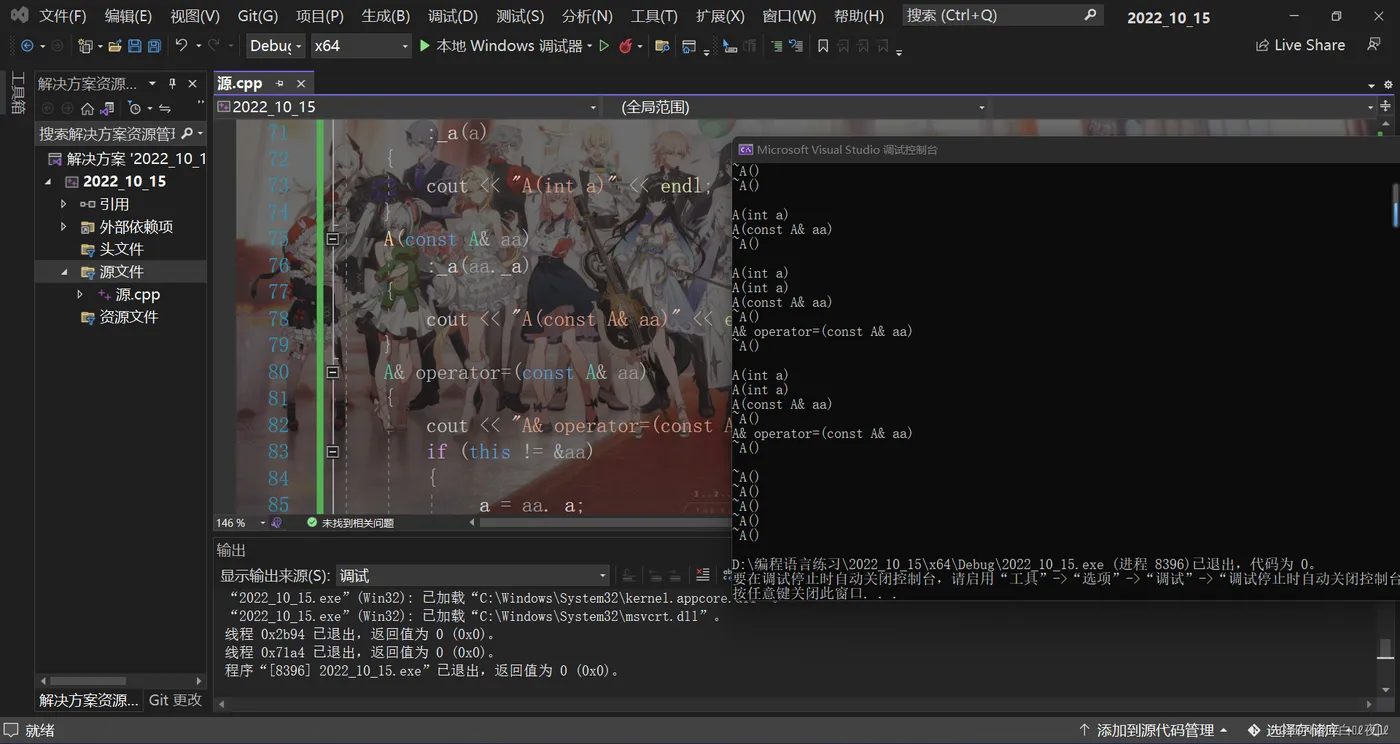Pin the Solution Explorer panel

point(172,84)
